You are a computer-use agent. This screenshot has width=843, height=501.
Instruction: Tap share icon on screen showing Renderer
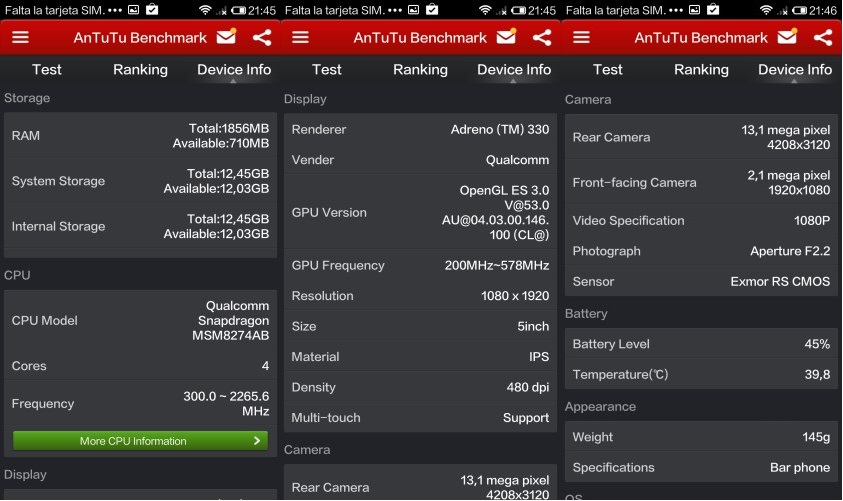click(x=542, y=38)
